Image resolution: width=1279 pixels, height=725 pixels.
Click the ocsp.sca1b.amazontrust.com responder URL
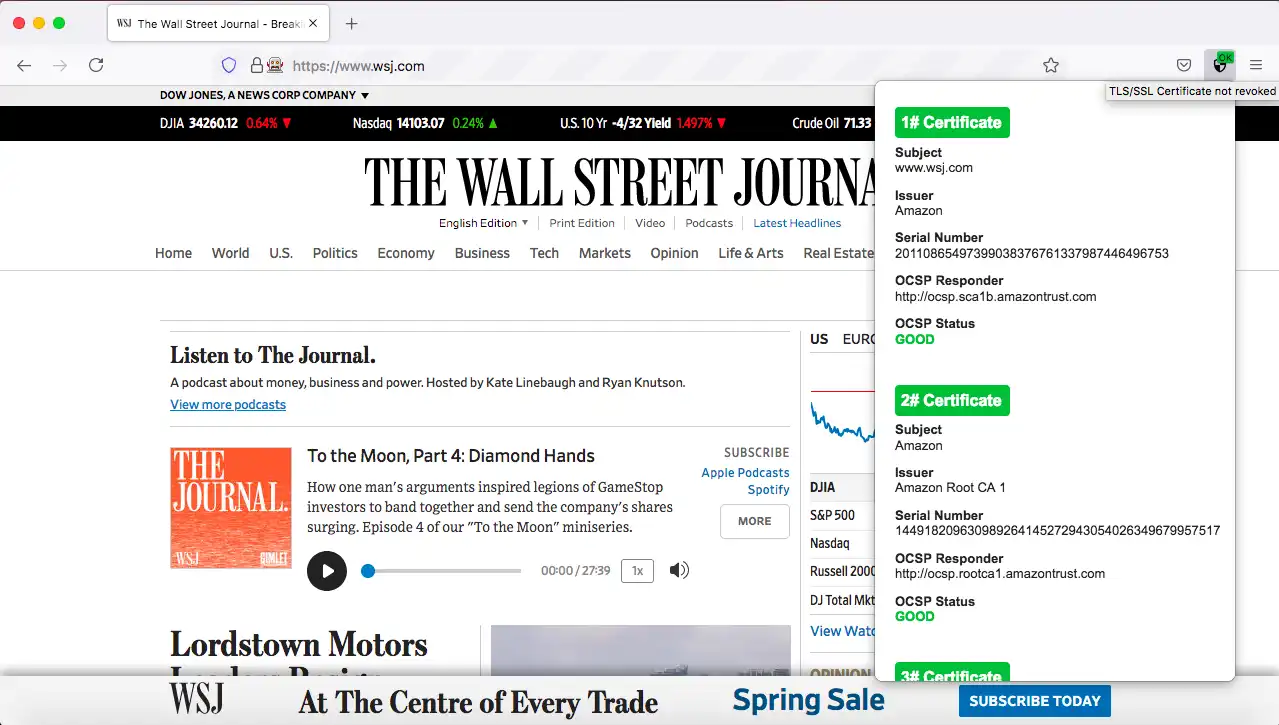click(x=996, y=297)
